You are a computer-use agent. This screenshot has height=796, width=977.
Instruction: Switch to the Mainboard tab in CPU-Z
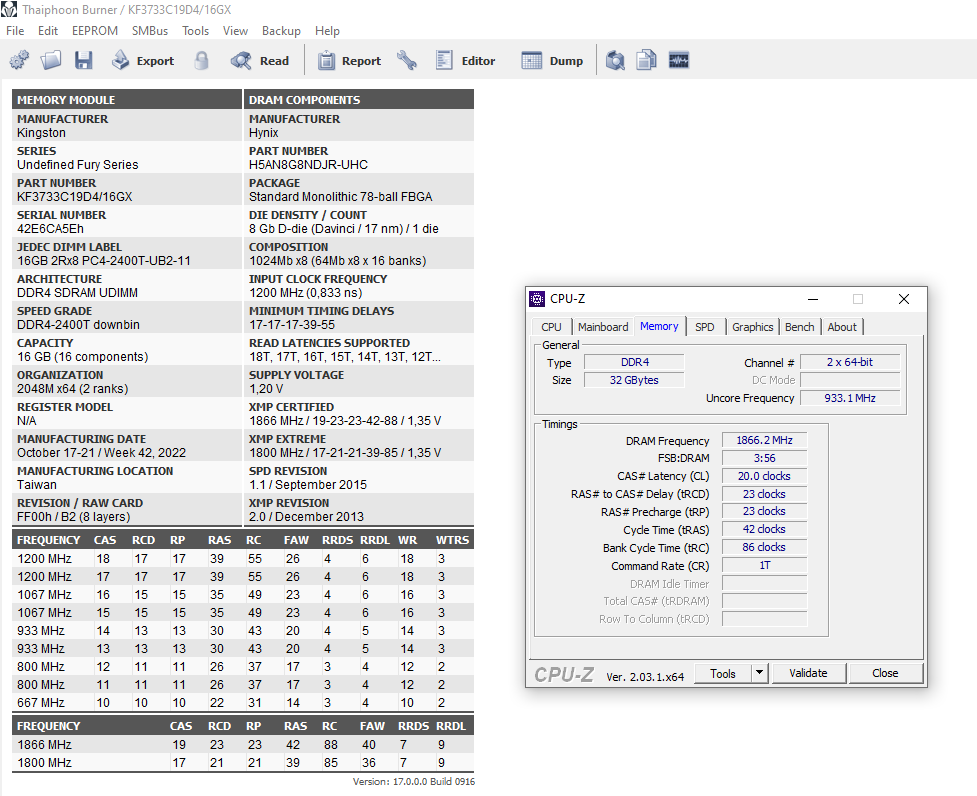coord(603,327)
